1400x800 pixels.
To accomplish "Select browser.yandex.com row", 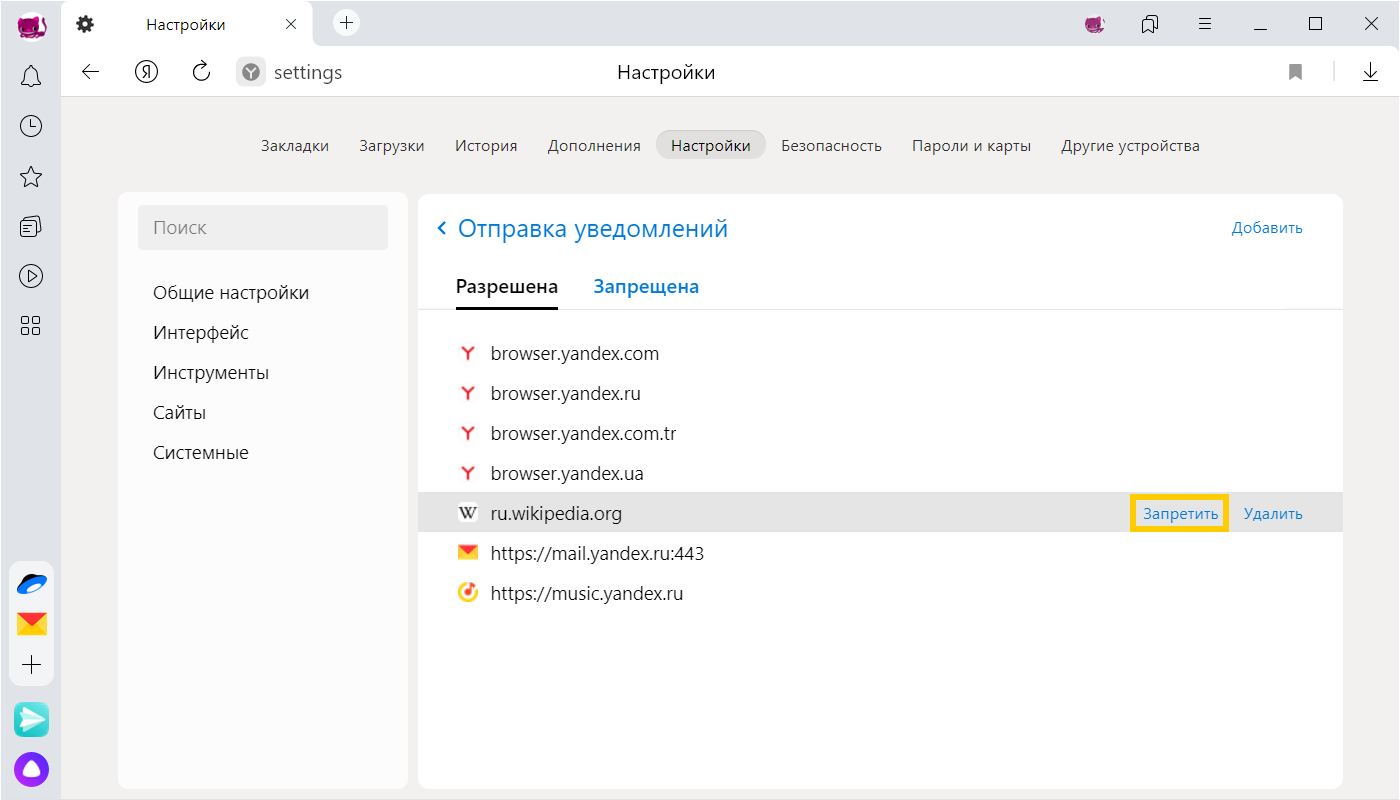I will point(880,353).
